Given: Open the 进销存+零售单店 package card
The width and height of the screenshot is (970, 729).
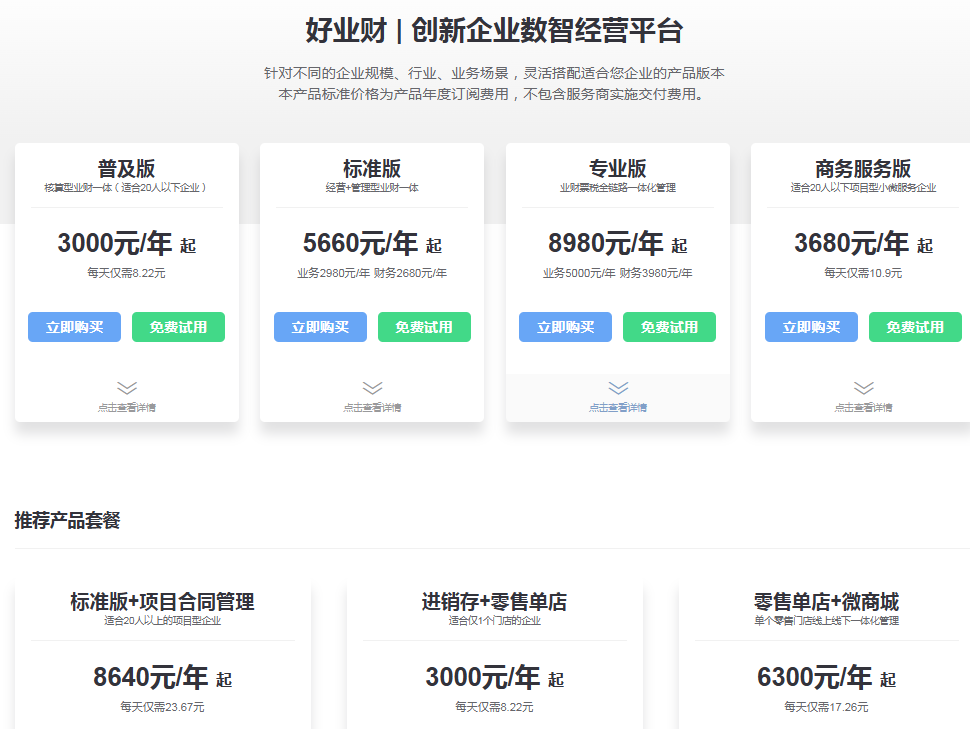Looking at the screenshot, I should 495,654.
